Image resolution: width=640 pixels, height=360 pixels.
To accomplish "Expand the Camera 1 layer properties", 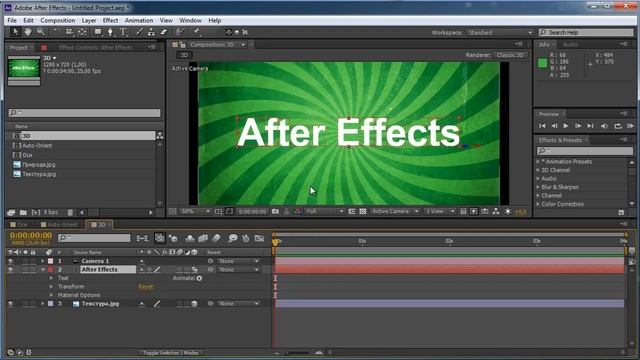I will 42,261.
